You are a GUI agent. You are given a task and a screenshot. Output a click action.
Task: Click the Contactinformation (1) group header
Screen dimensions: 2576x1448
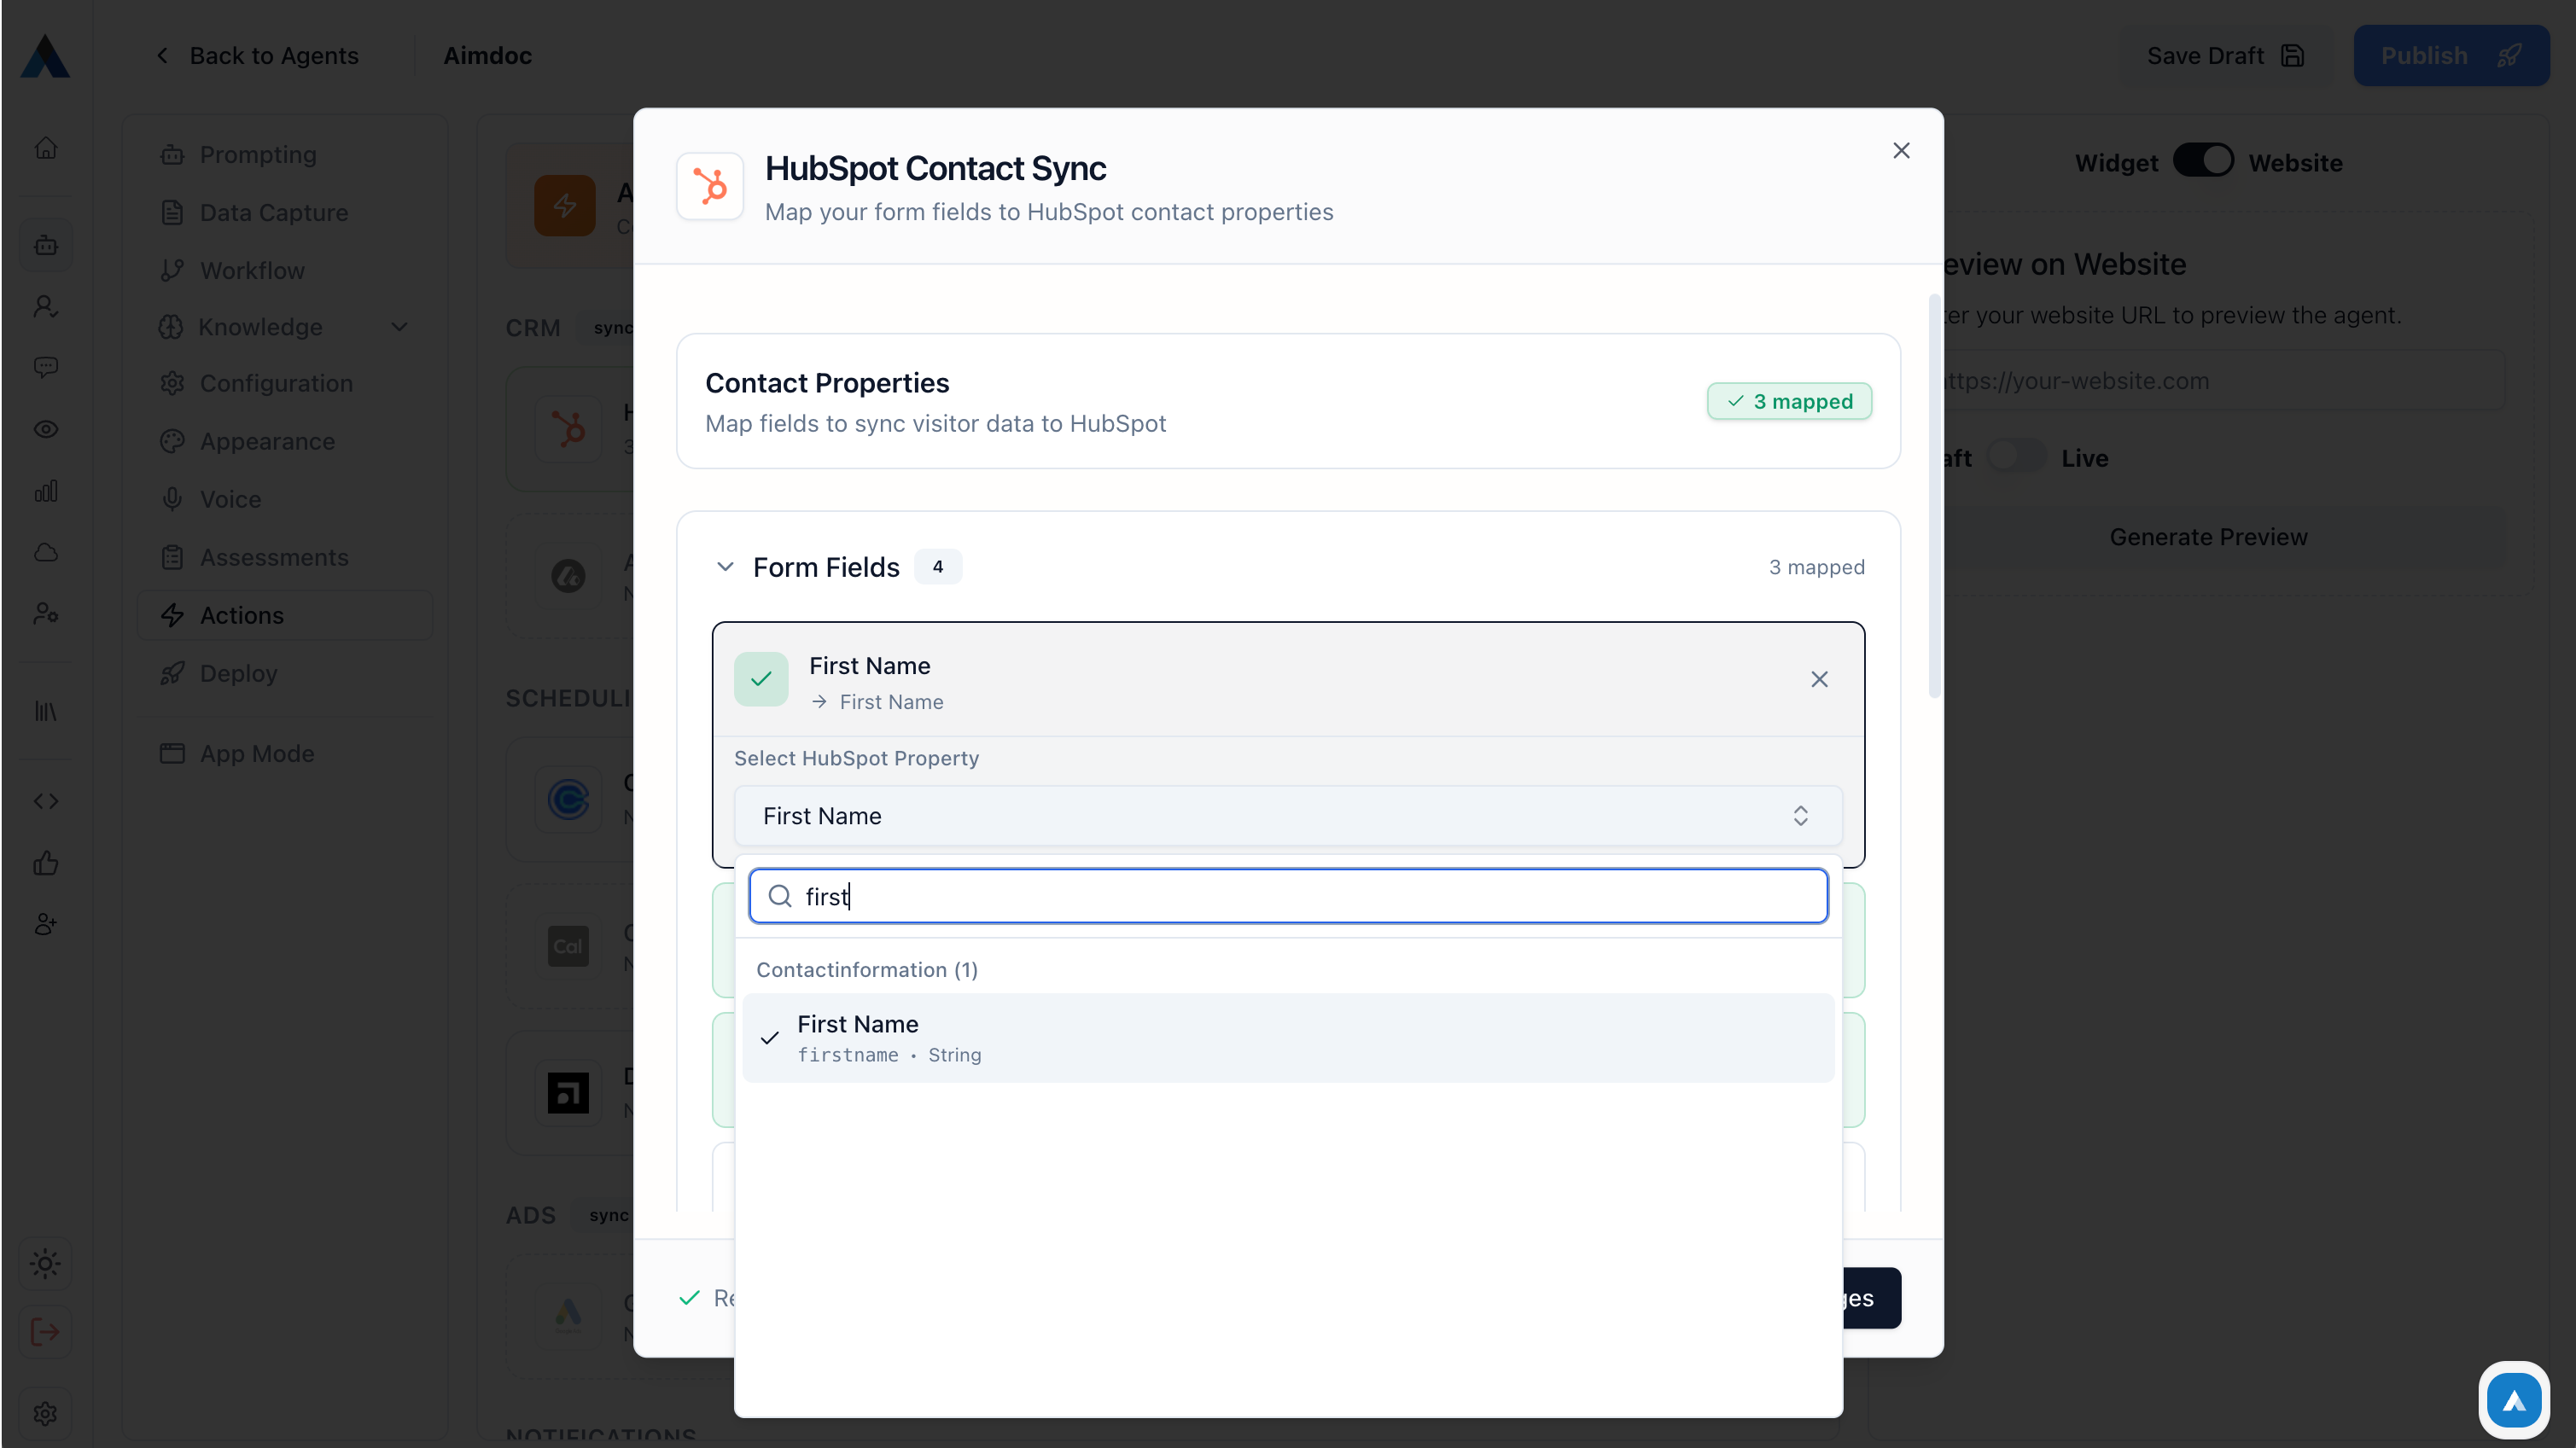click(867, 970)
